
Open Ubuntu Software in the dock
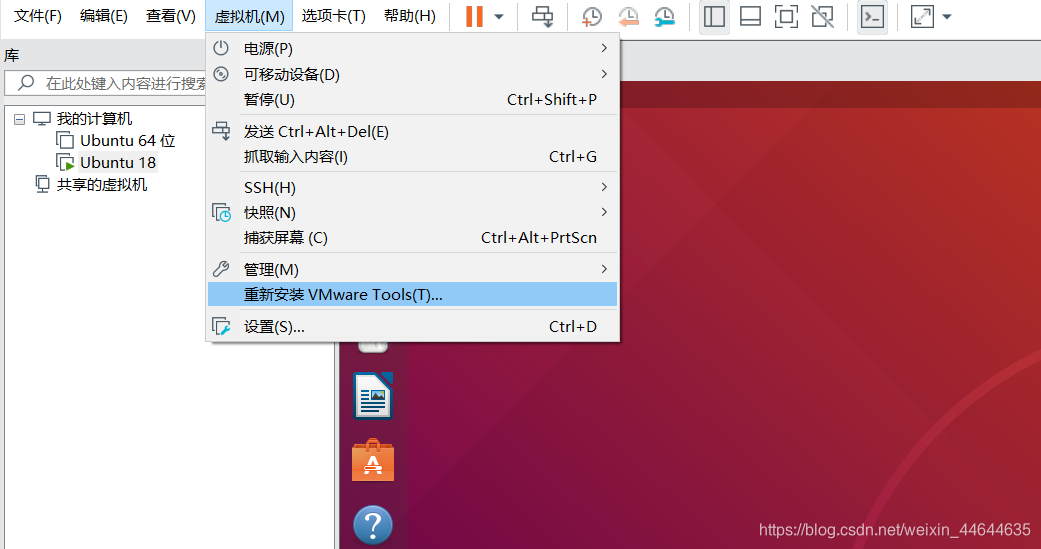click(373, 460)
